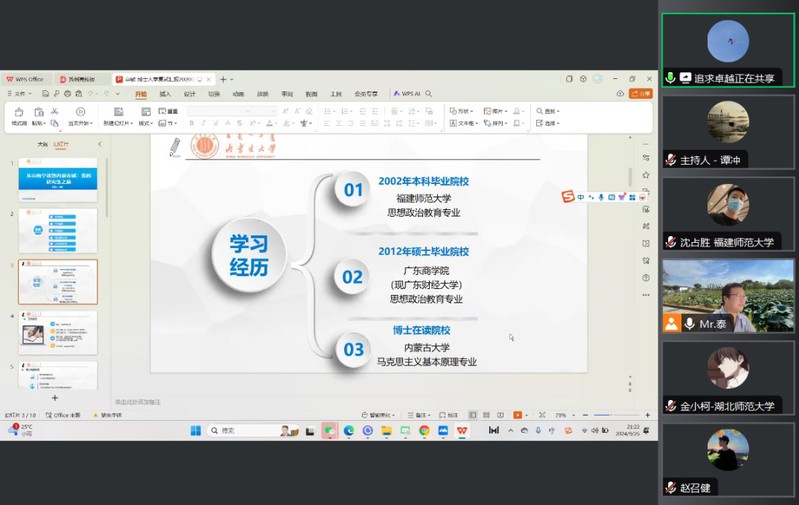This screenshot has width=799, height=505.
Task: Switch to the Design (设计) ribbon tab
Action: (x=190, y=94)
